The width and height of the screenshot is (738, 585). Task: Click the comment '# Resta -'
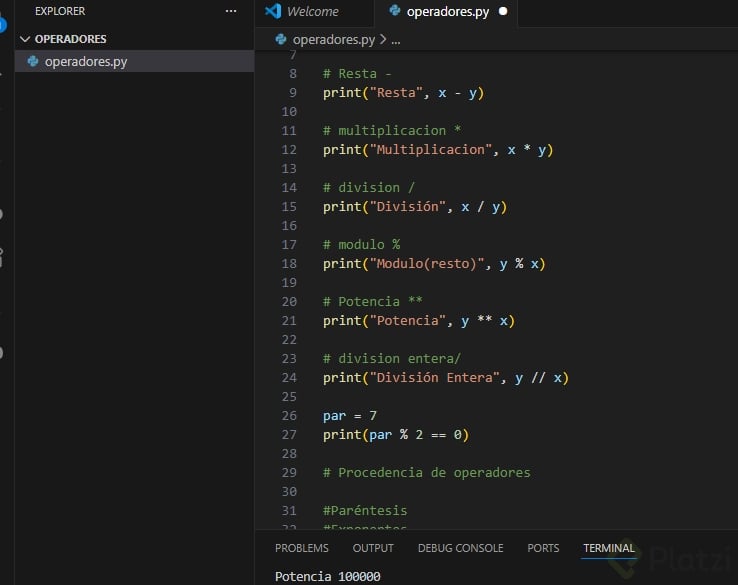click(357, 74)
